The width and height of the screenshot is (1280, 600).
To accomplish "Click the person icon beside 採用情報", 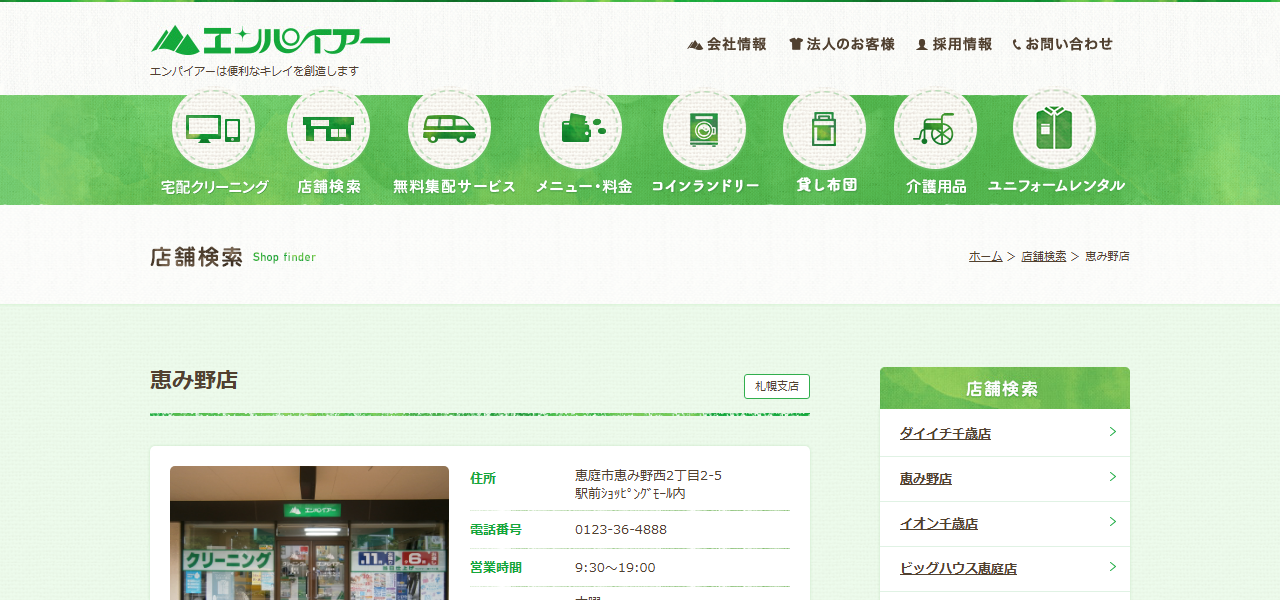I will 922,45.
